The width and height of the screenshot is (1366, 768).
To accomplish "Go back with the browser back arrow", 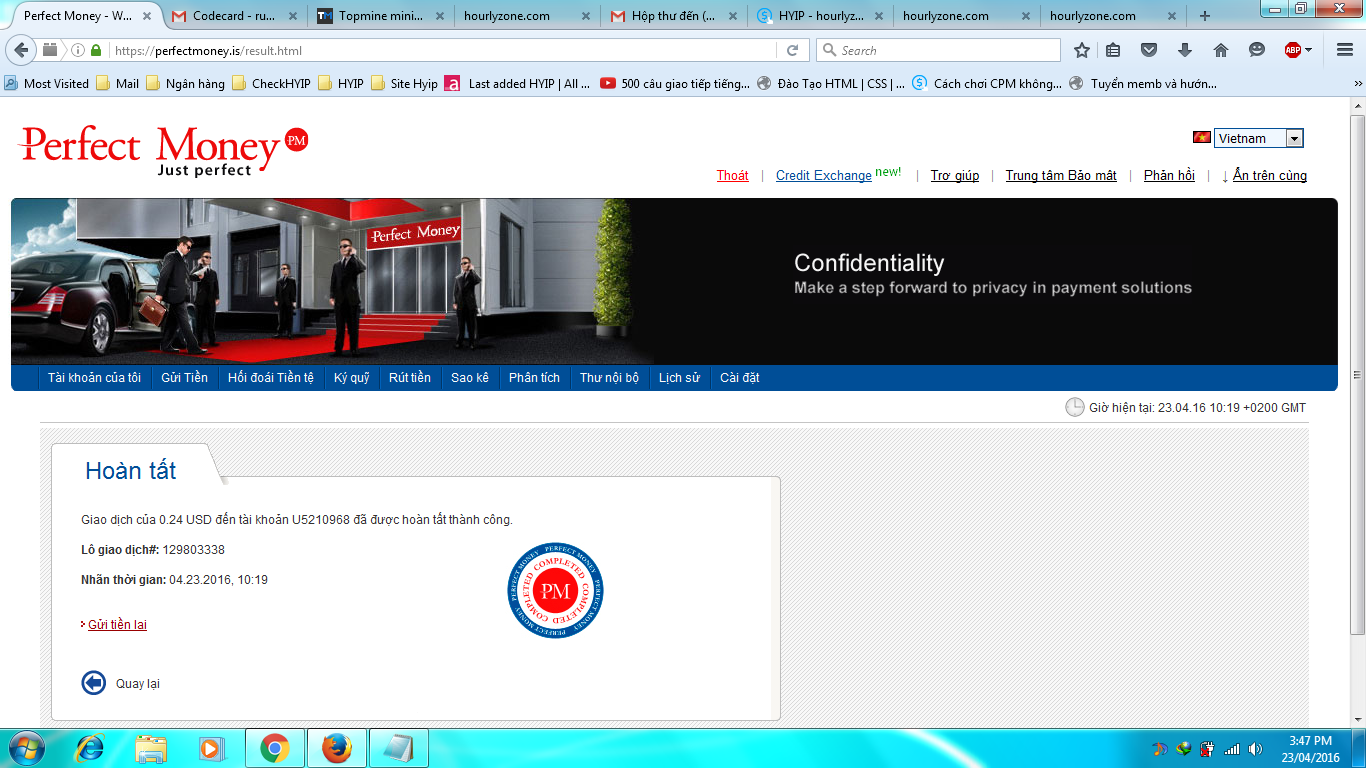I will click(22, 50).
